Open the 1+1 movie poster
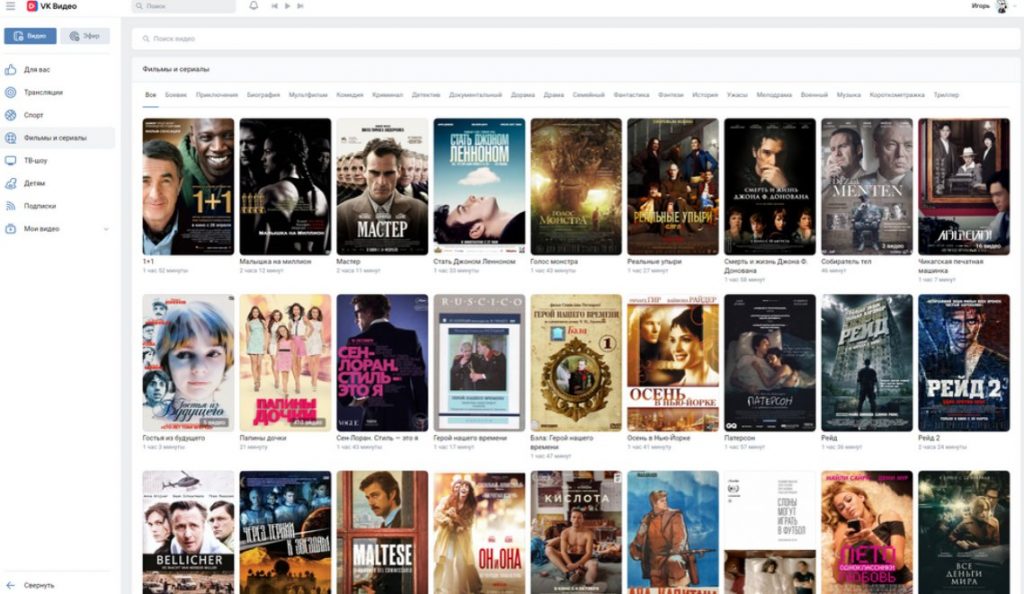 [188, 187]
